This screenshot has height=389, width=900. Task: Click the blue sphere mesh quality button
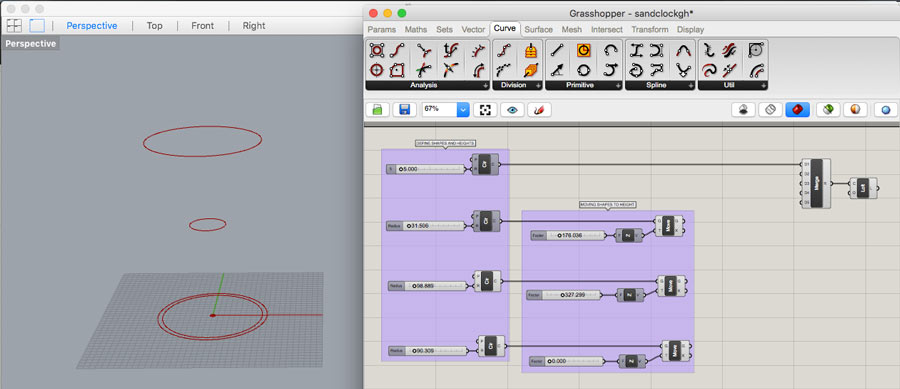[886, 110]
